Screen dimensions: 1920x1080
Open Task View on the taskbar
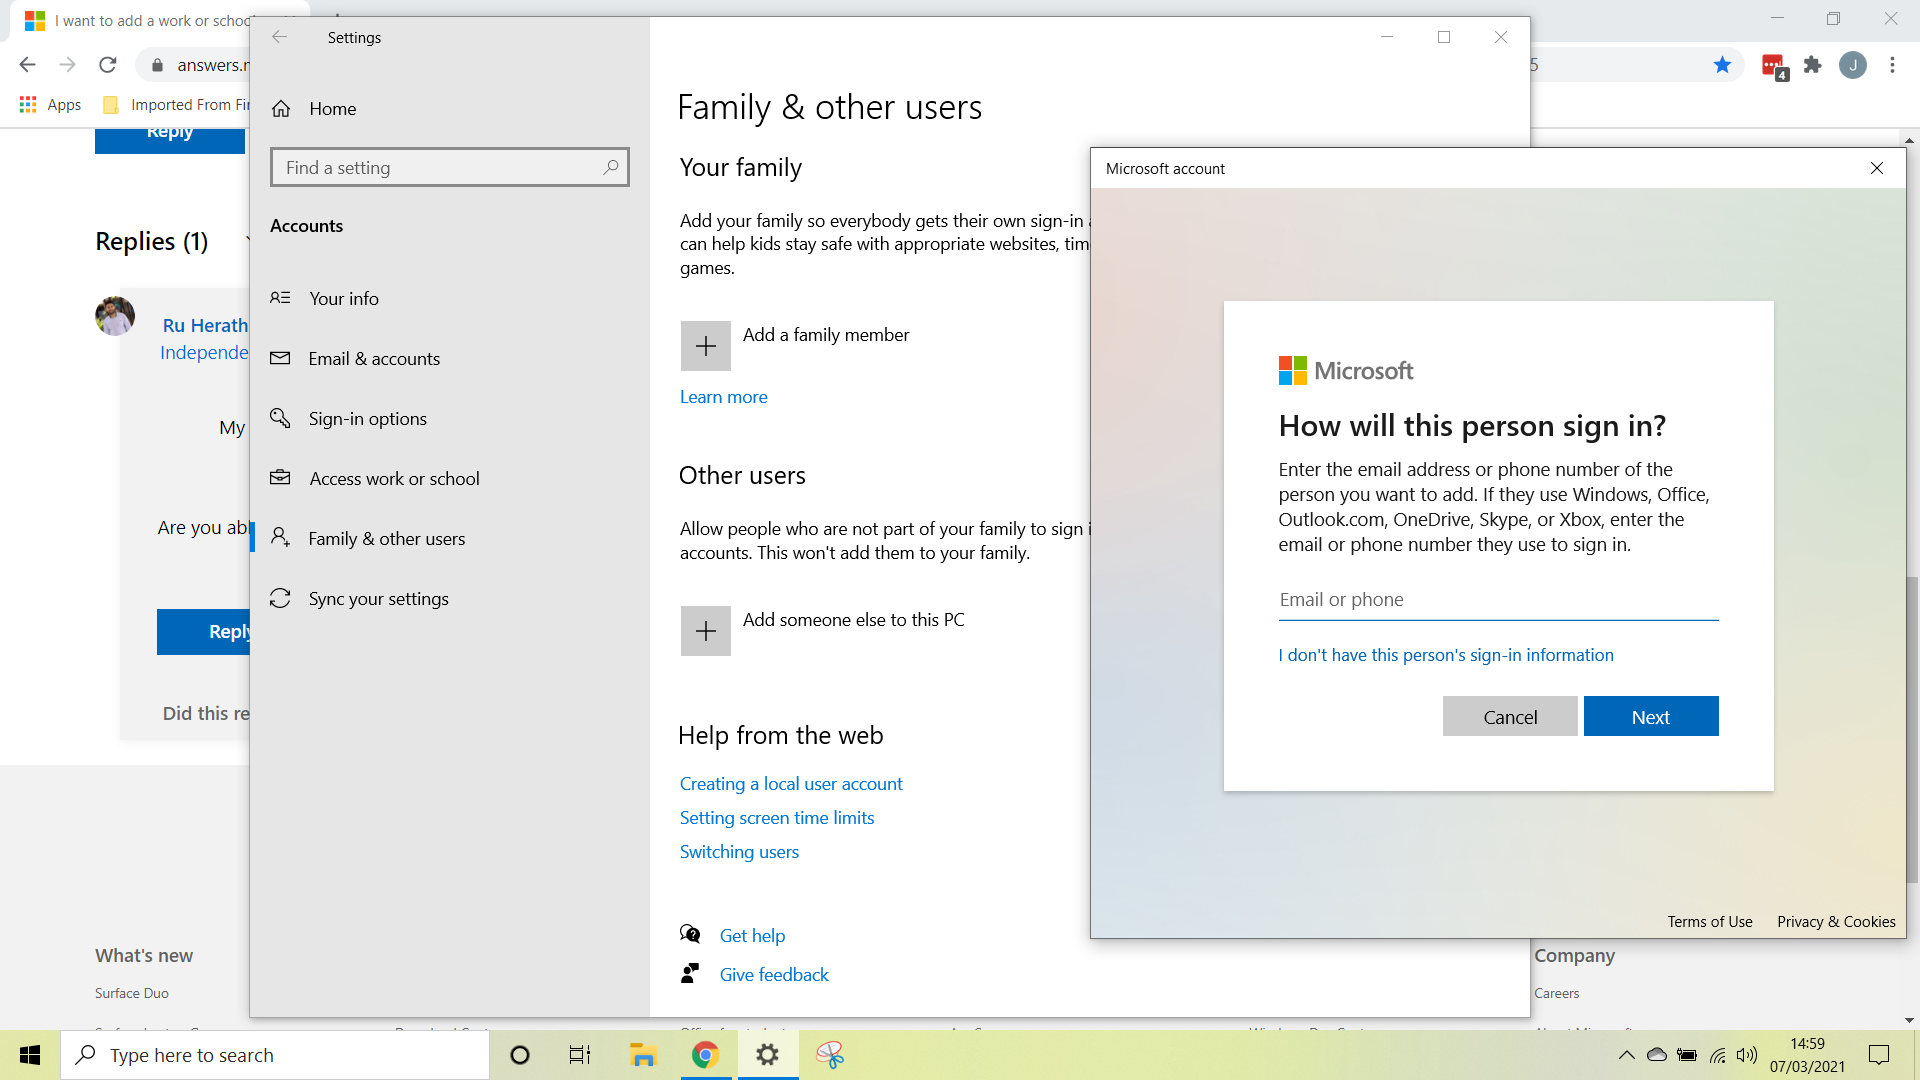tap(580, 1055)
